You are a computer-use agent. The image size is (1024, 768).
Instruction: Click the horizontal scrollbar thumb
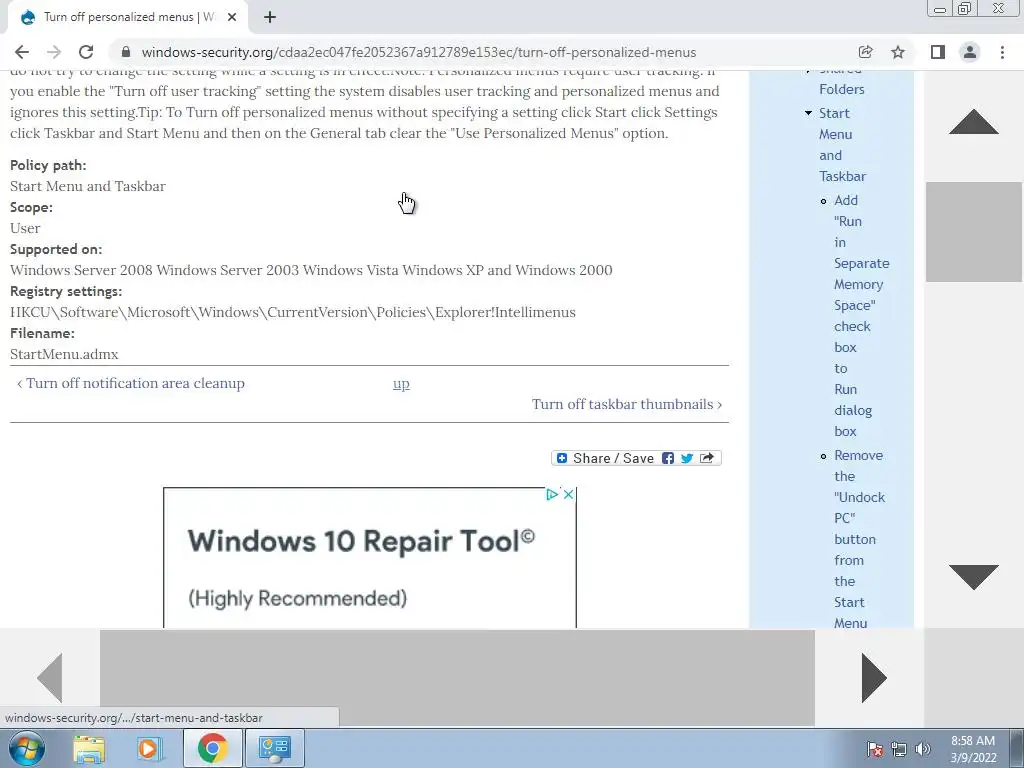(x=457, y=677)
